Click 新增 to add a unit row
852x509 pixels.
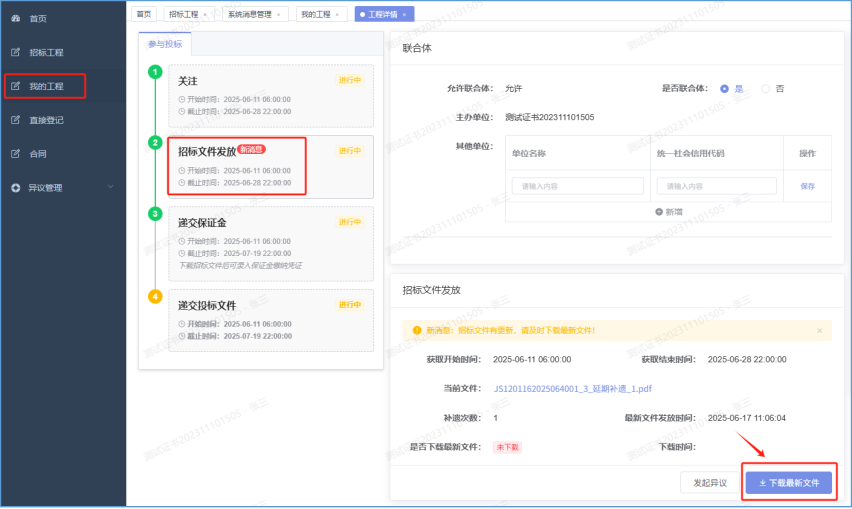pos(669,212)
